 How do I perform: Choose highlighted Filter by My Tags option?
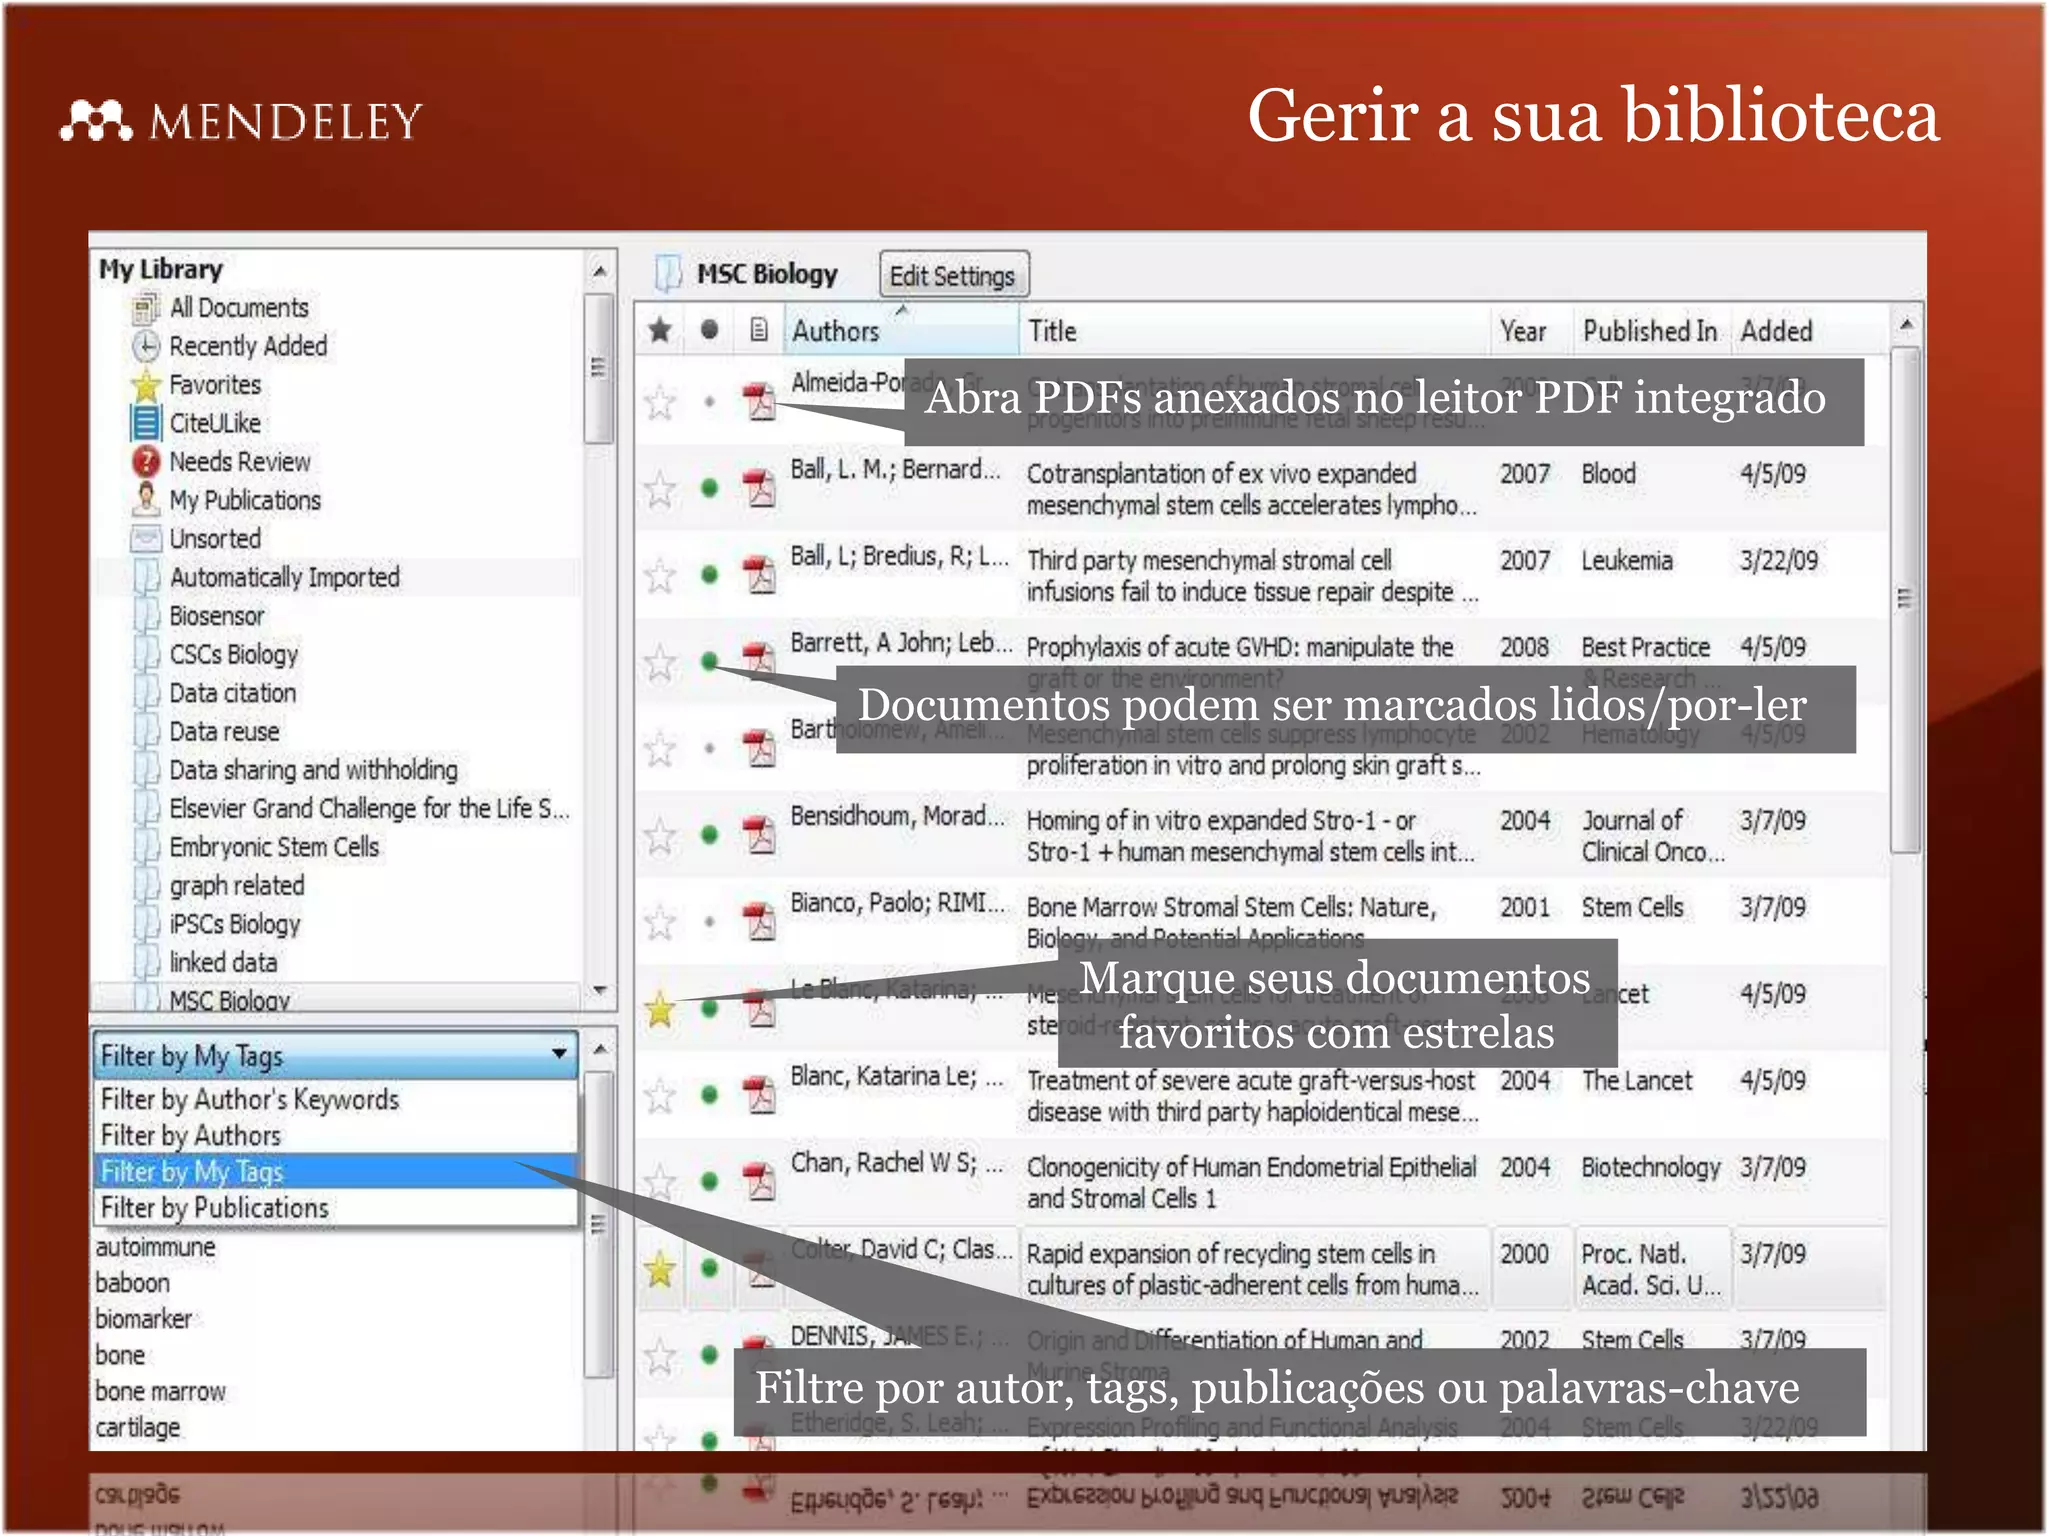point(335,1171)
